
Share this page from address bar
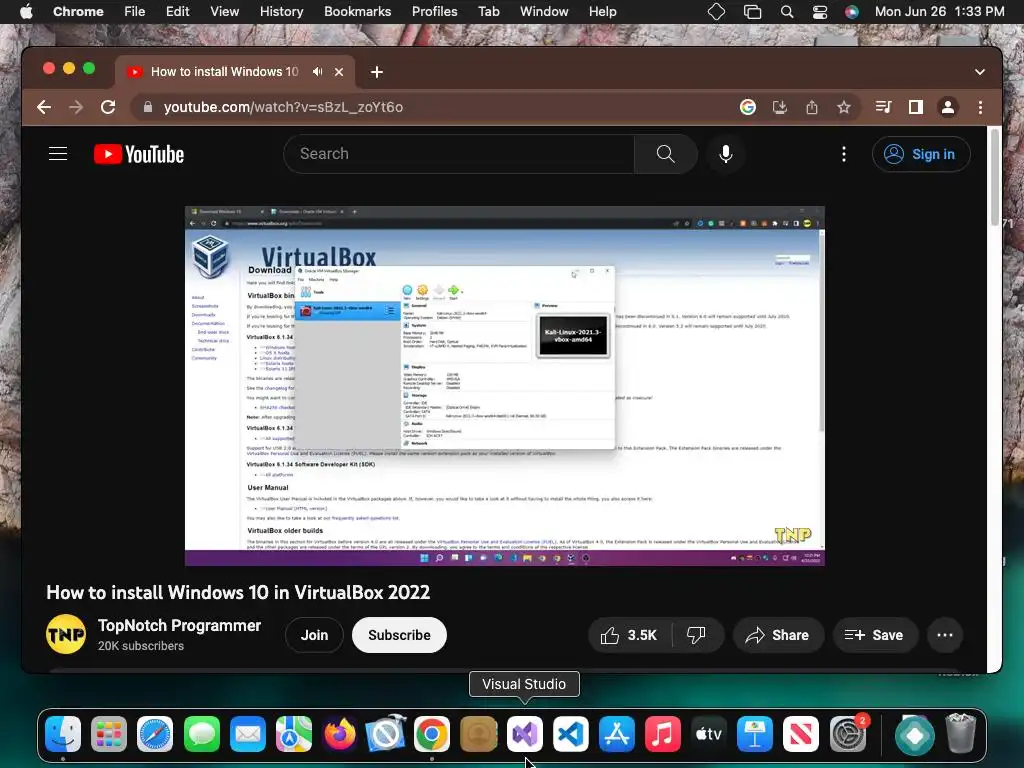click(x=812, y=107)
